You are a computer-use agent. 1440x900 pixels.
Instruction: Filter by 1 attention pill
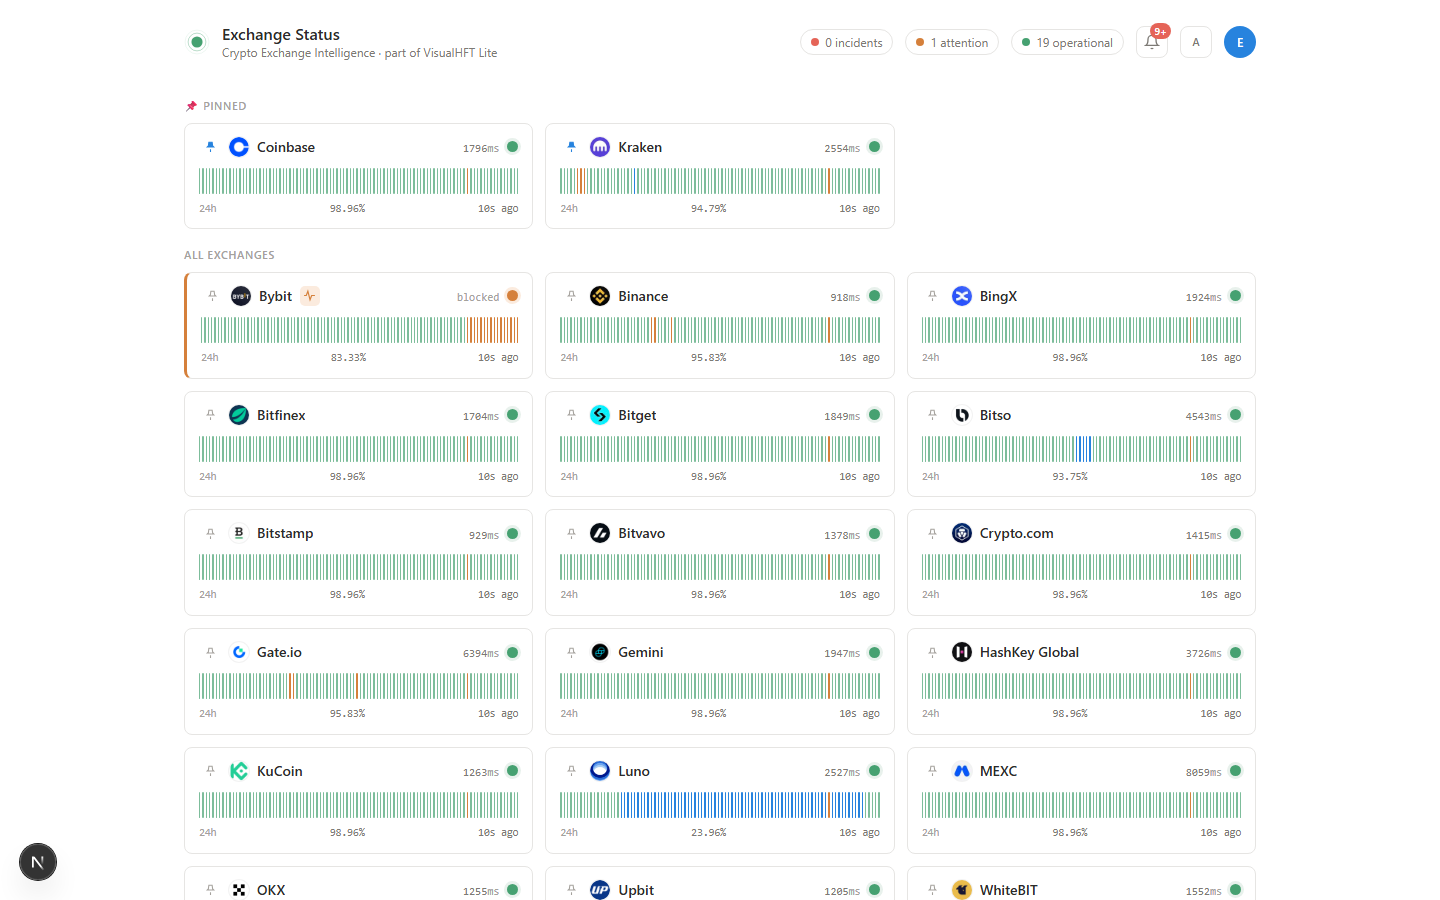tap(952, 42)
